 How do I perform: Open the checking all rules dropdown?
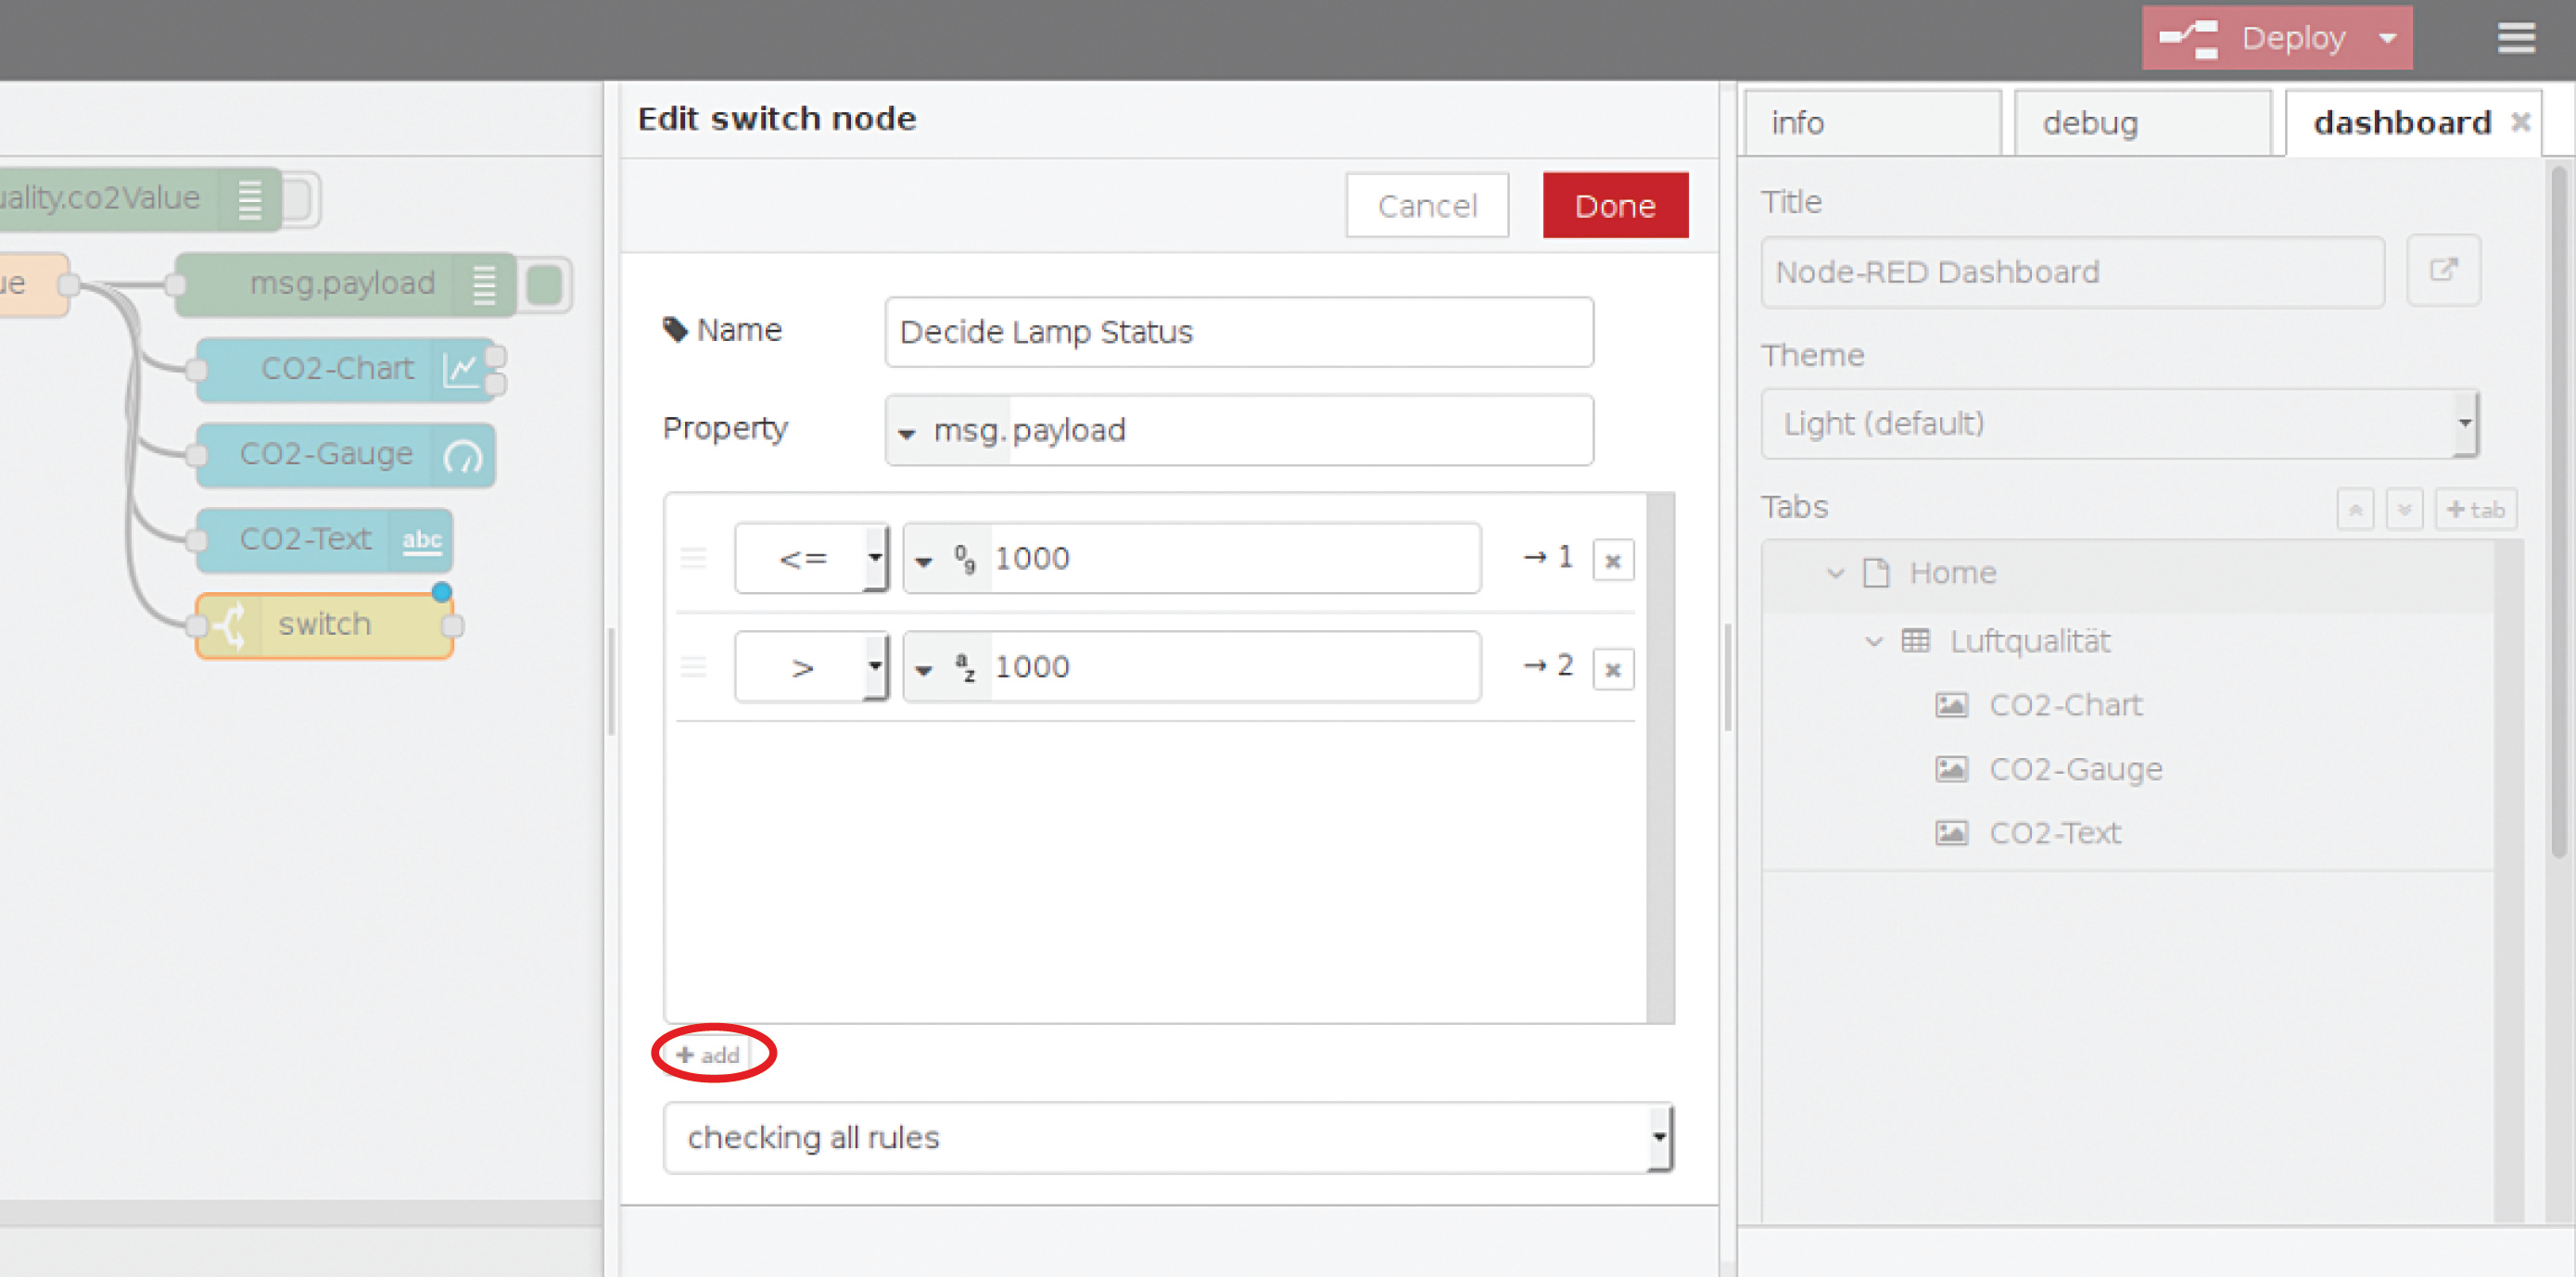coord(1167,1137)
